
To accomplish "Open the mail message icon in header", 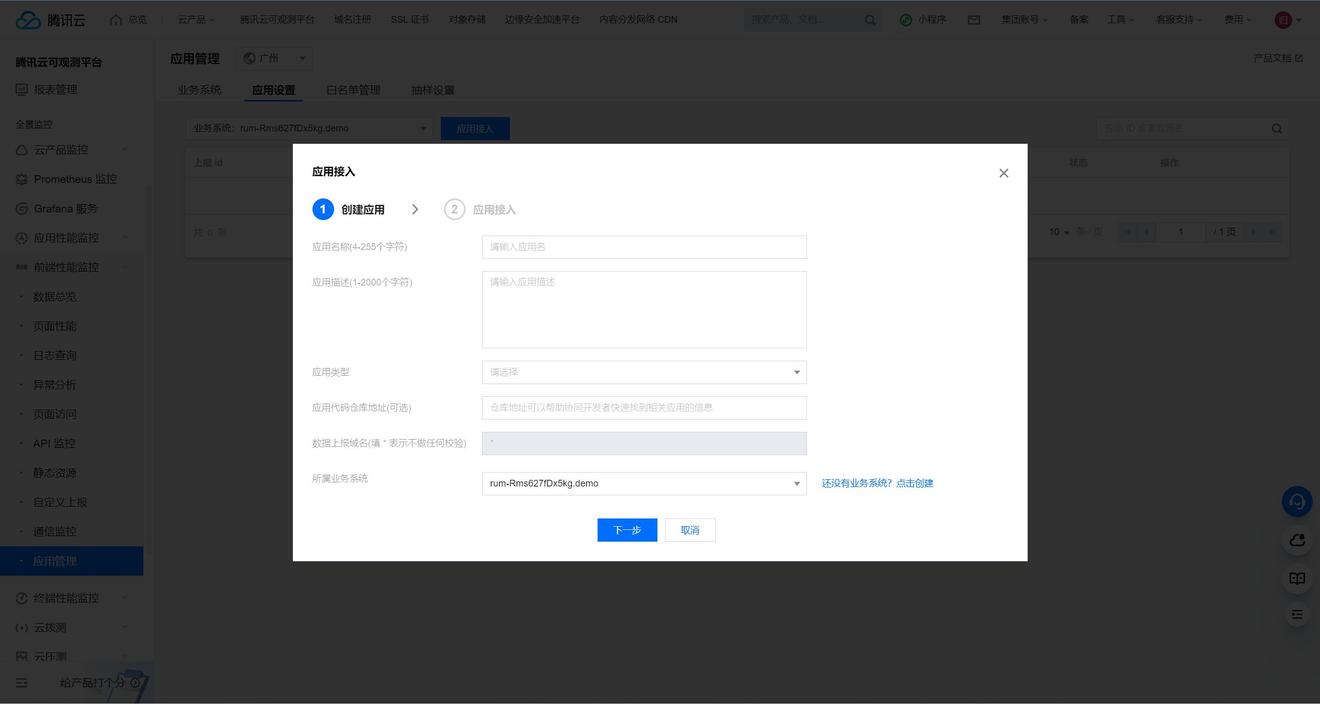I will click(973, 20).
